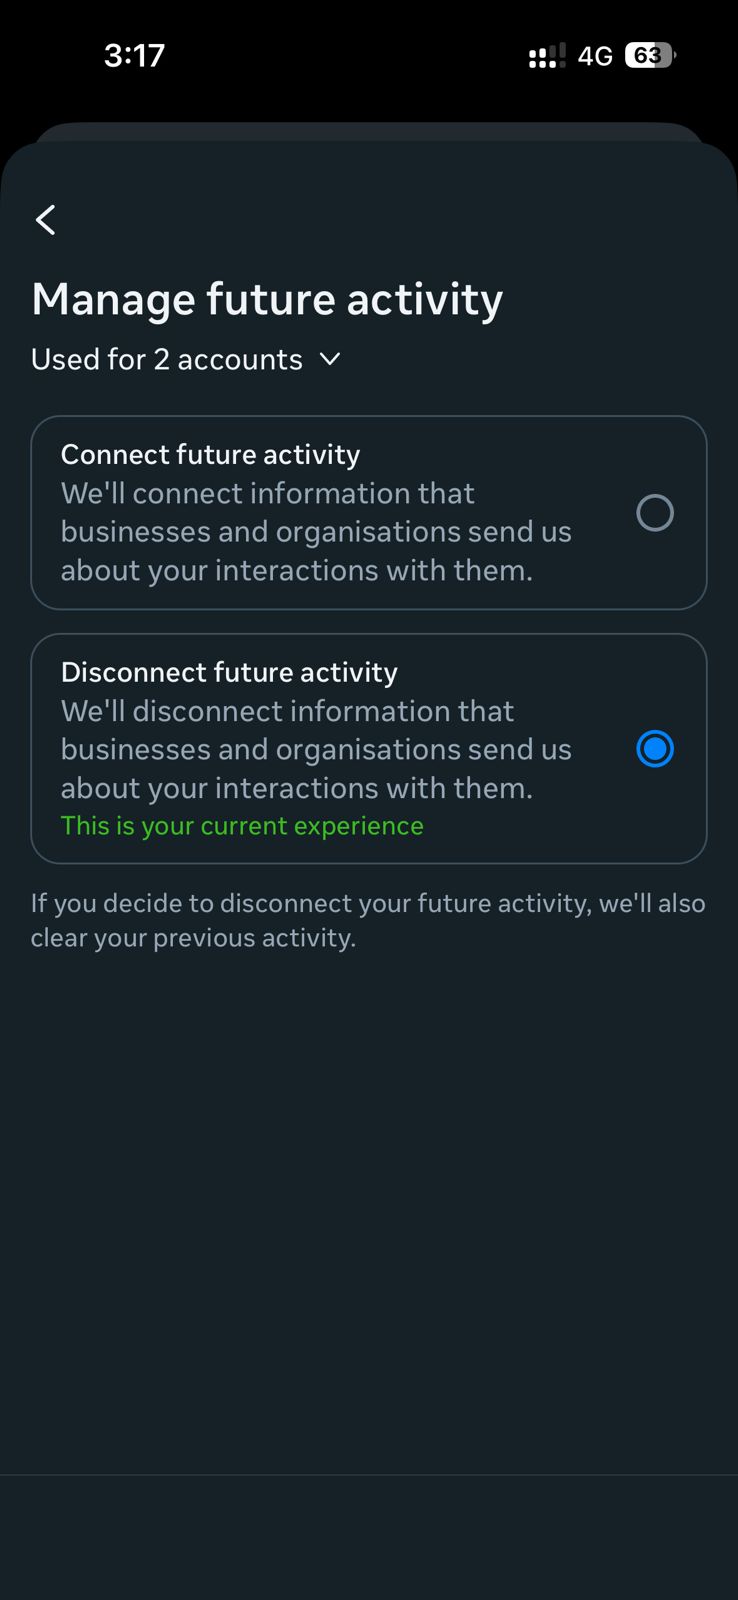Viewport: 738px width, 1600px height.
Task: Tap the 4G network indicator
Action: click(595, 56)
